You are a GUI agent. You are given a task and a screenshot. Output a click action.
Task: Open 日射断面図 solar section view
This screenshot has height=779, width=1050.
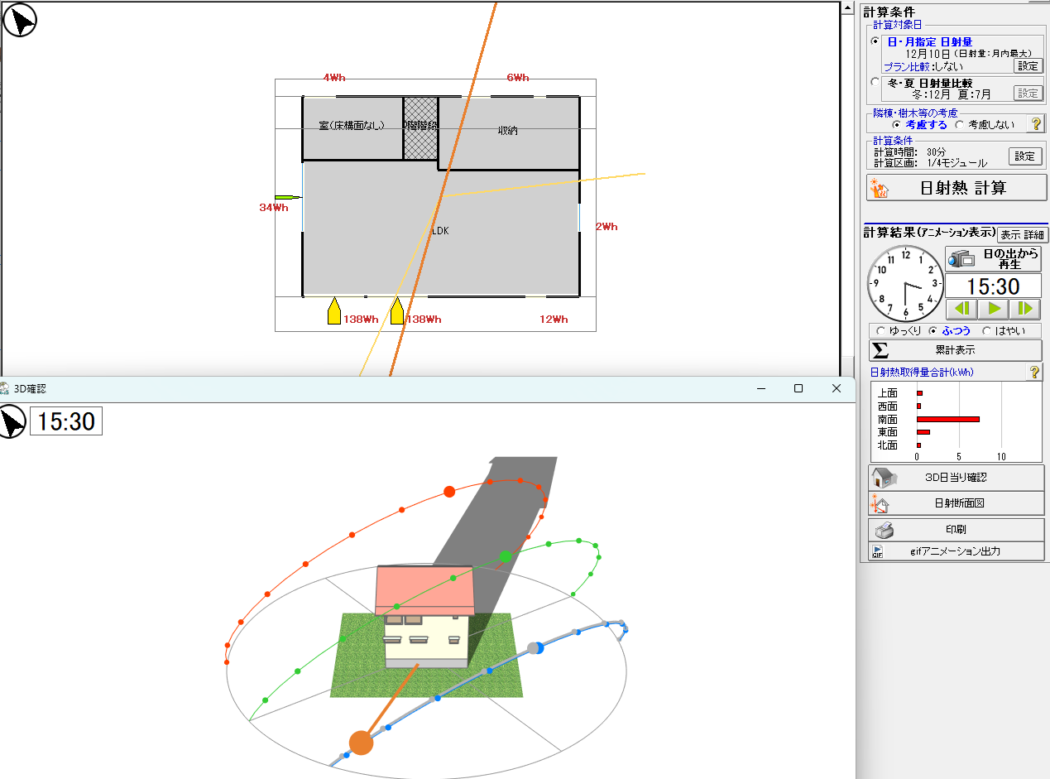click(x=954, y=503)
